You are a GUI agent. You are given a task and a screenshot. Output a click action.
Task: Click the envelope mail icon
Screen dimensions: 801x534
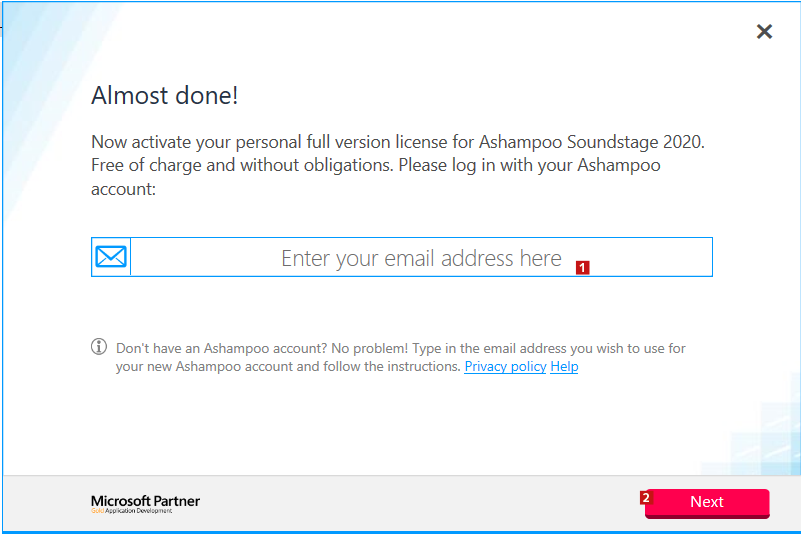click(x=111, y=257)
